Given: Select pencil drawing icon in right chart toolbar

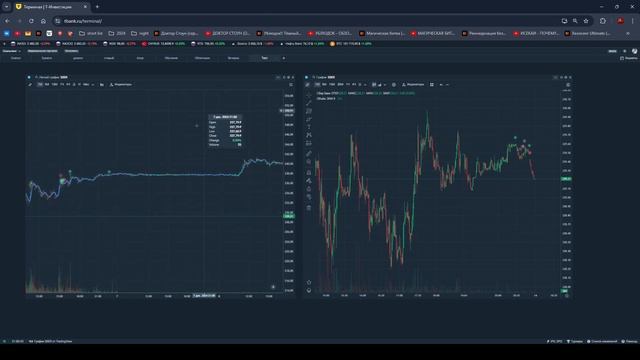Looking at the screenshot, I should coord(308,84).
